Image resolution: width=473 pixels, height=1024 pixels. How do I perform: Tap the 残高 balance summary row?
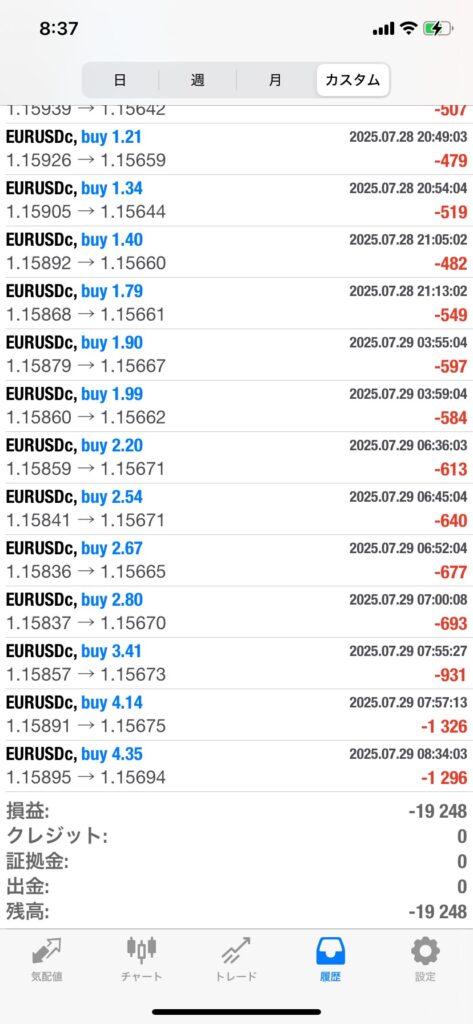point(236,912)
